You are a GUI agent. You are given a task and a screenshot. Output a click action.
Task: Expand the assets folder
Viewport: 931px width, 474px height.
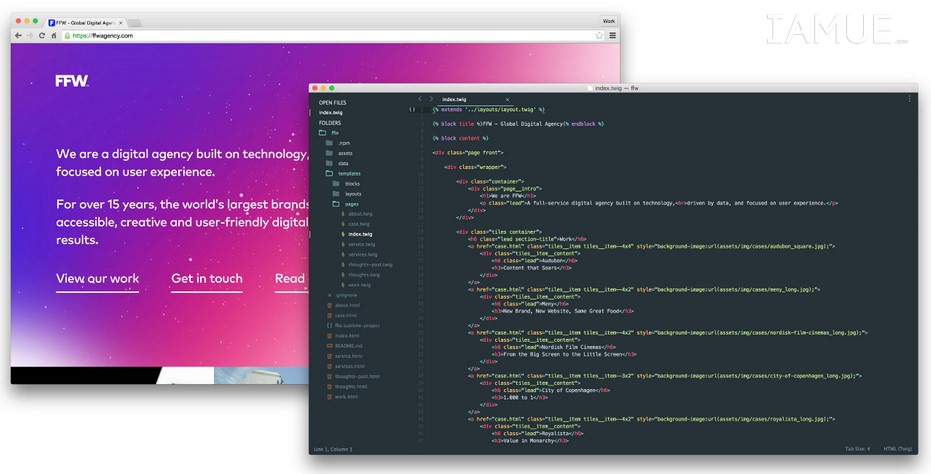(x=329, y=153)
